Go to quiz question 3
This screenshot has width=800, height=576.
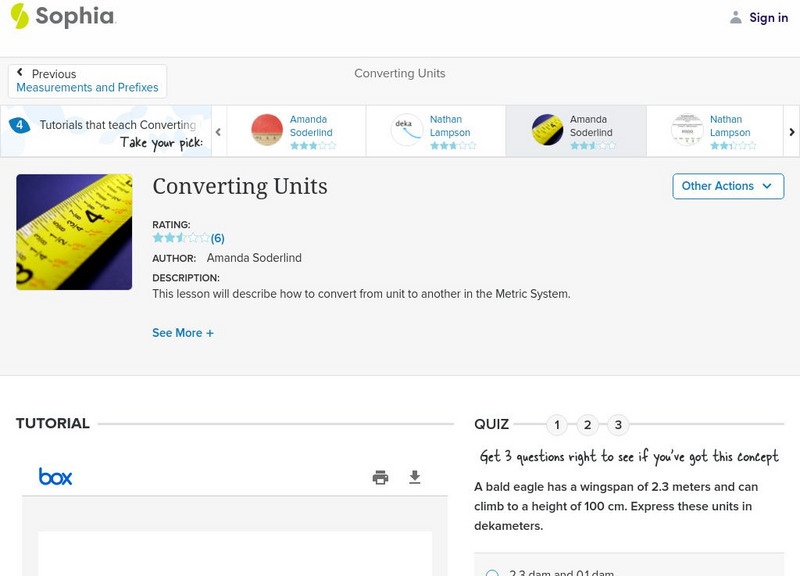(x=619, y=425)
